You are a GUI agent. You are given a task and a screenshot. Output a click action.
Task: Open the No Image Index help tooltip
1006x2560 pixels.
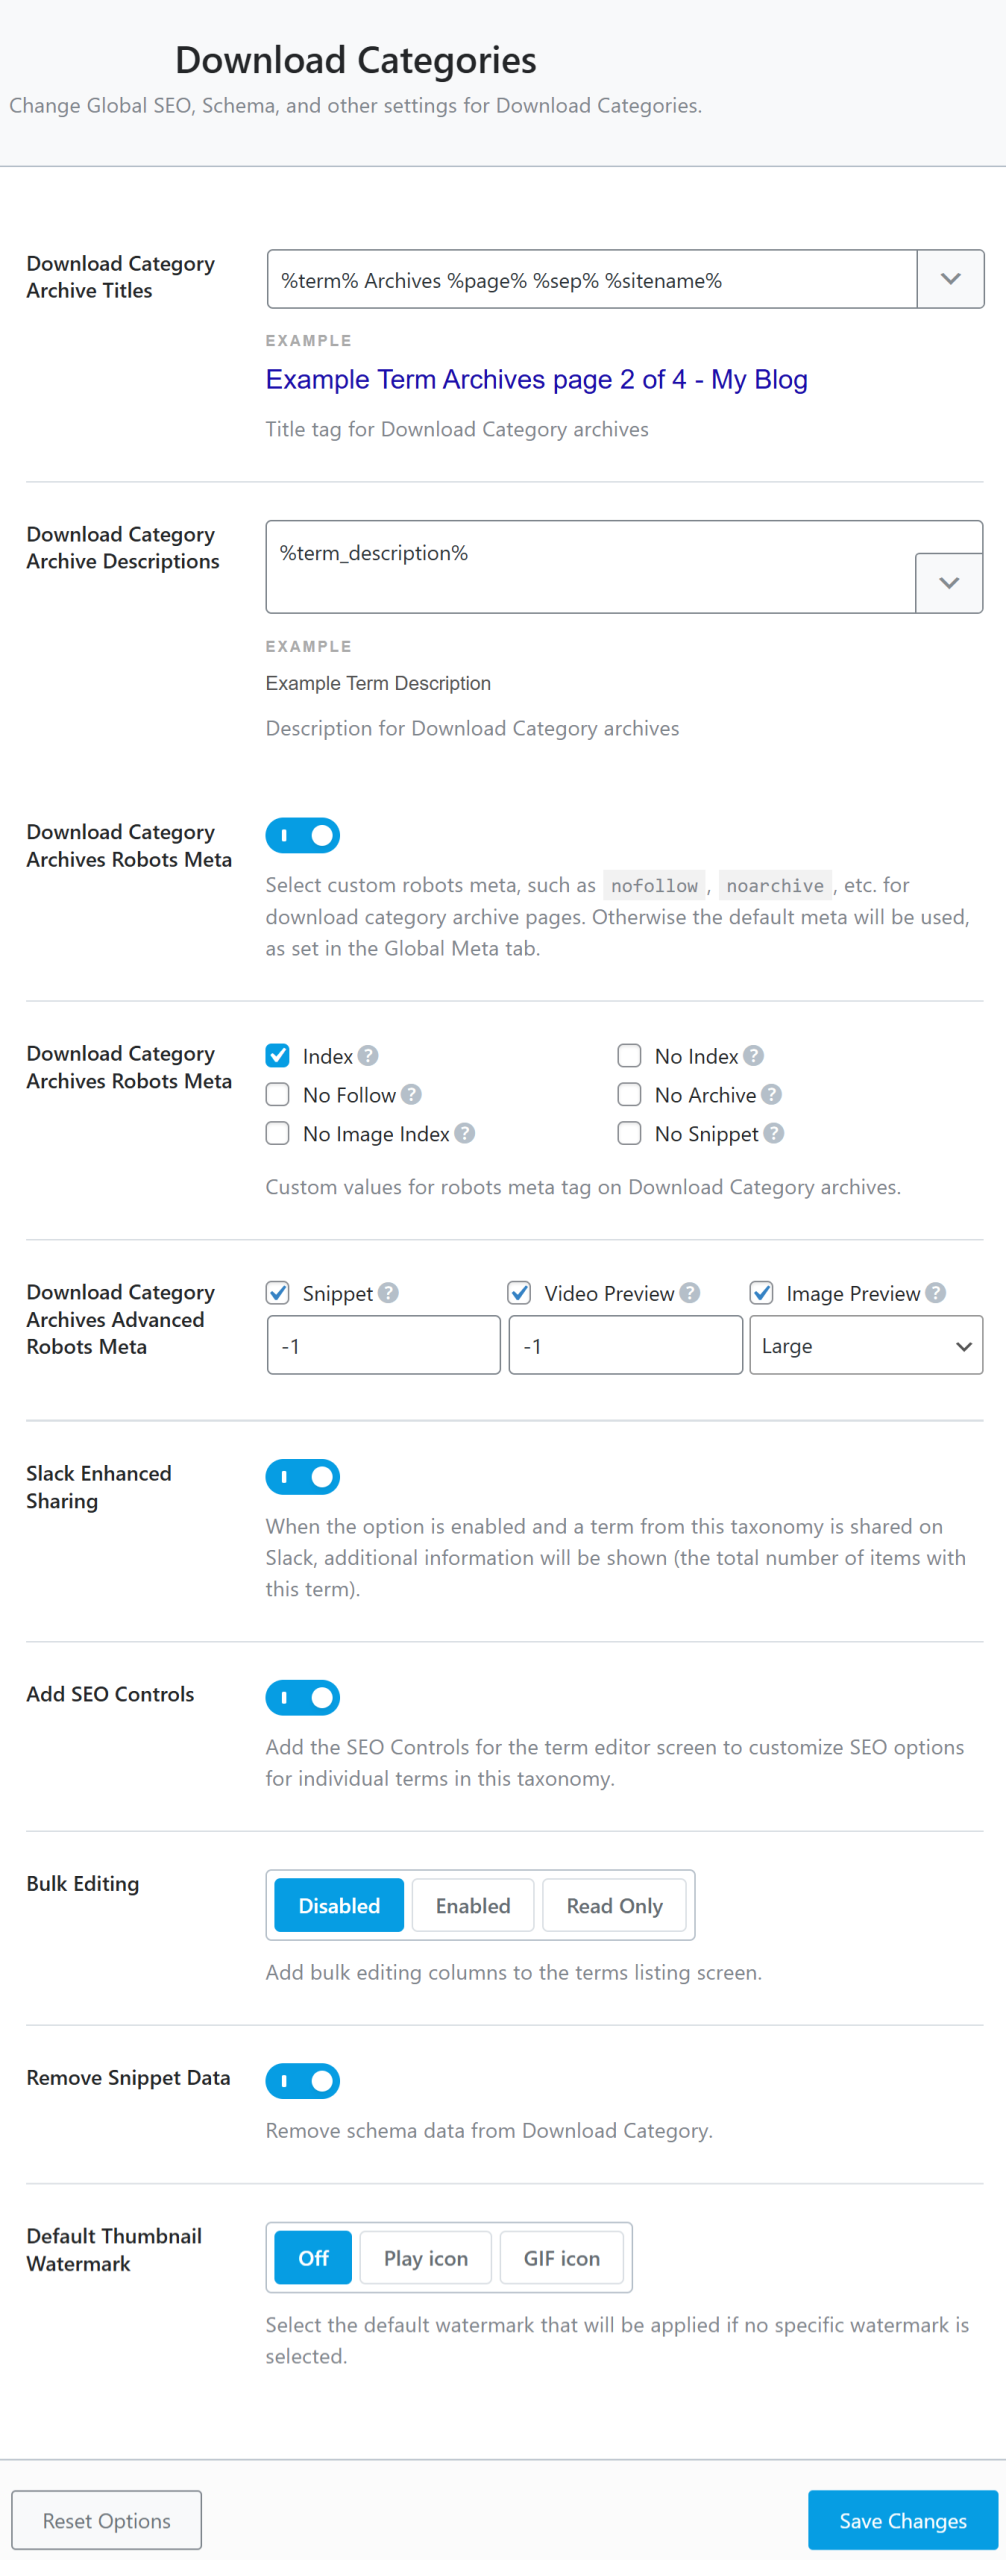coord(462,1133)
